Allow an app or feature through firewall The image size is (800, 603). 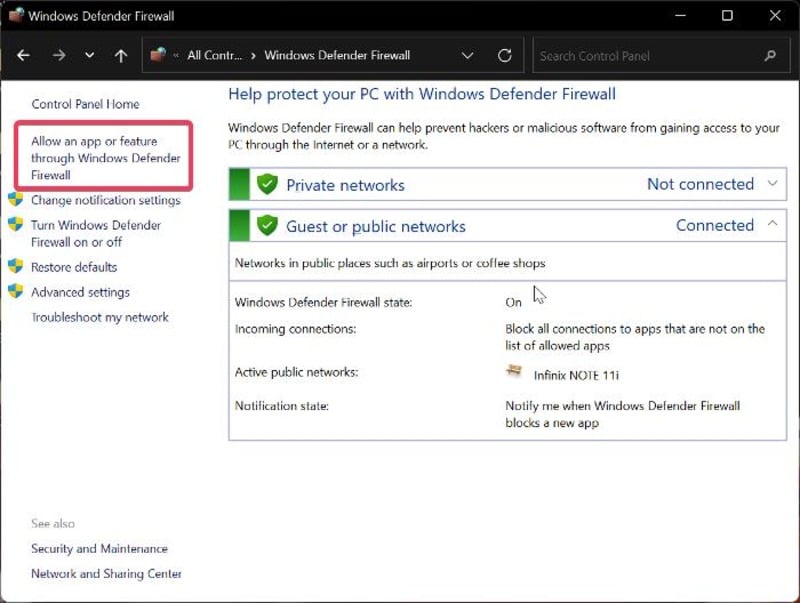tap(106, 158)
